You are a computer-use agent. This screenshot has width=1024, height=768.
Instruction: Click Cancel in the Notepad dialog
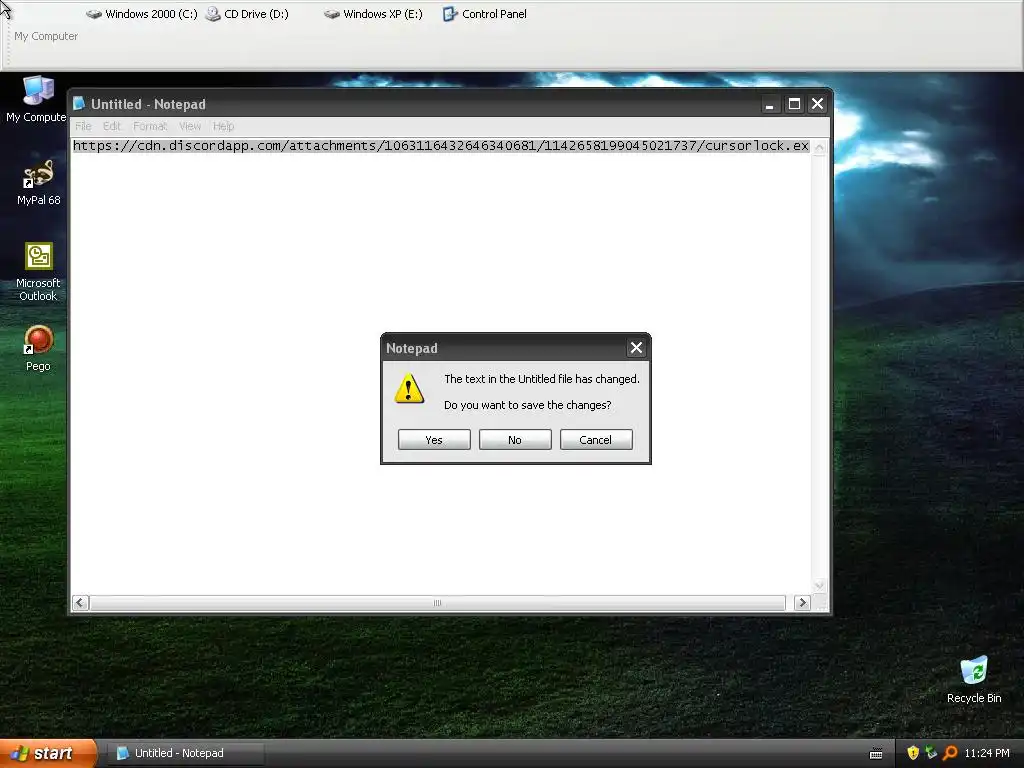pos(596,440)
